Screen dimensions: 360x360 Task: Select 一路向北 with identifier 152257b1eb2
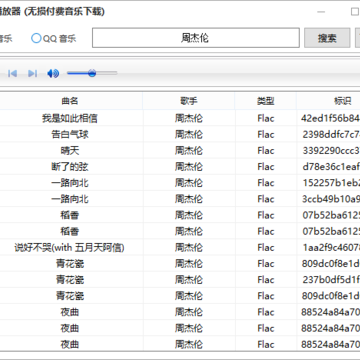(x=70, y=183)
